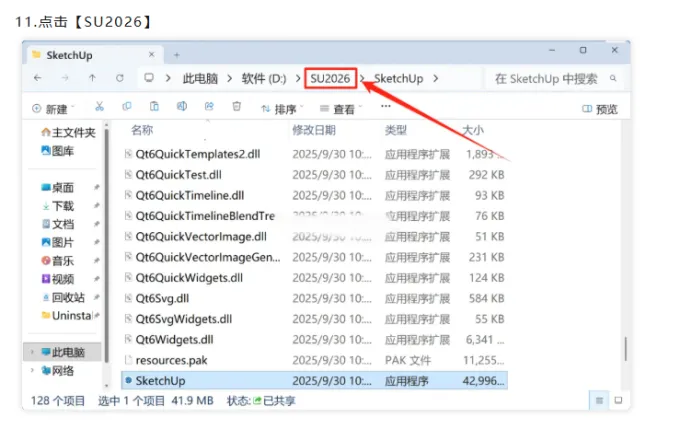Viewport: 692px width, 429px height.
Task: Click the 在 SketchUp 中搜索 search box
Action: click(555, 79)
